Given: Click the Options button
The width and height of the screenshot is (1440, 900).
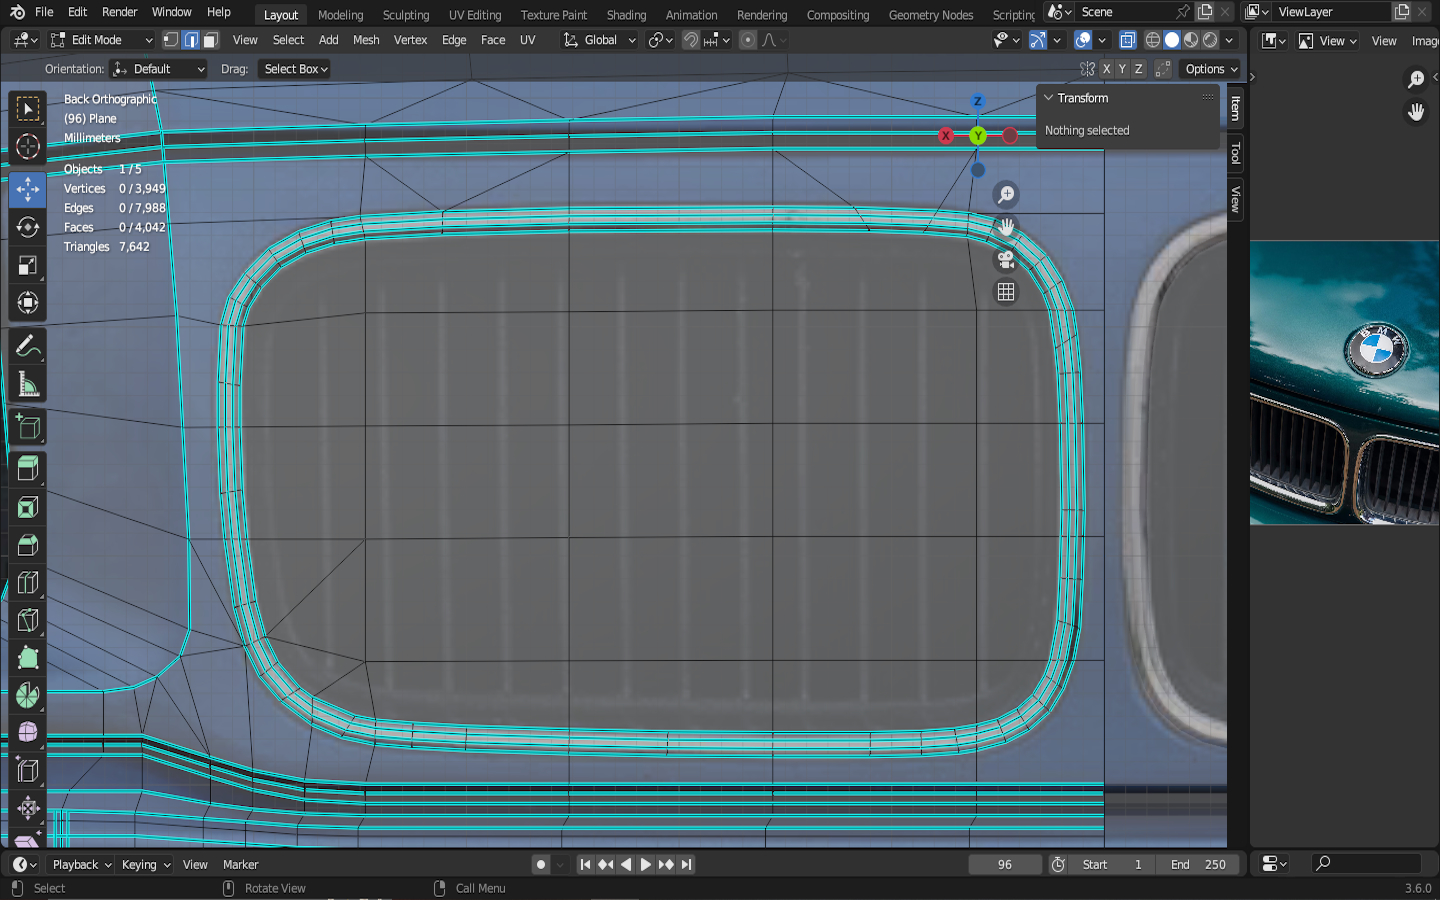Looking at the screenshot, I should (x=1211, y=69).
